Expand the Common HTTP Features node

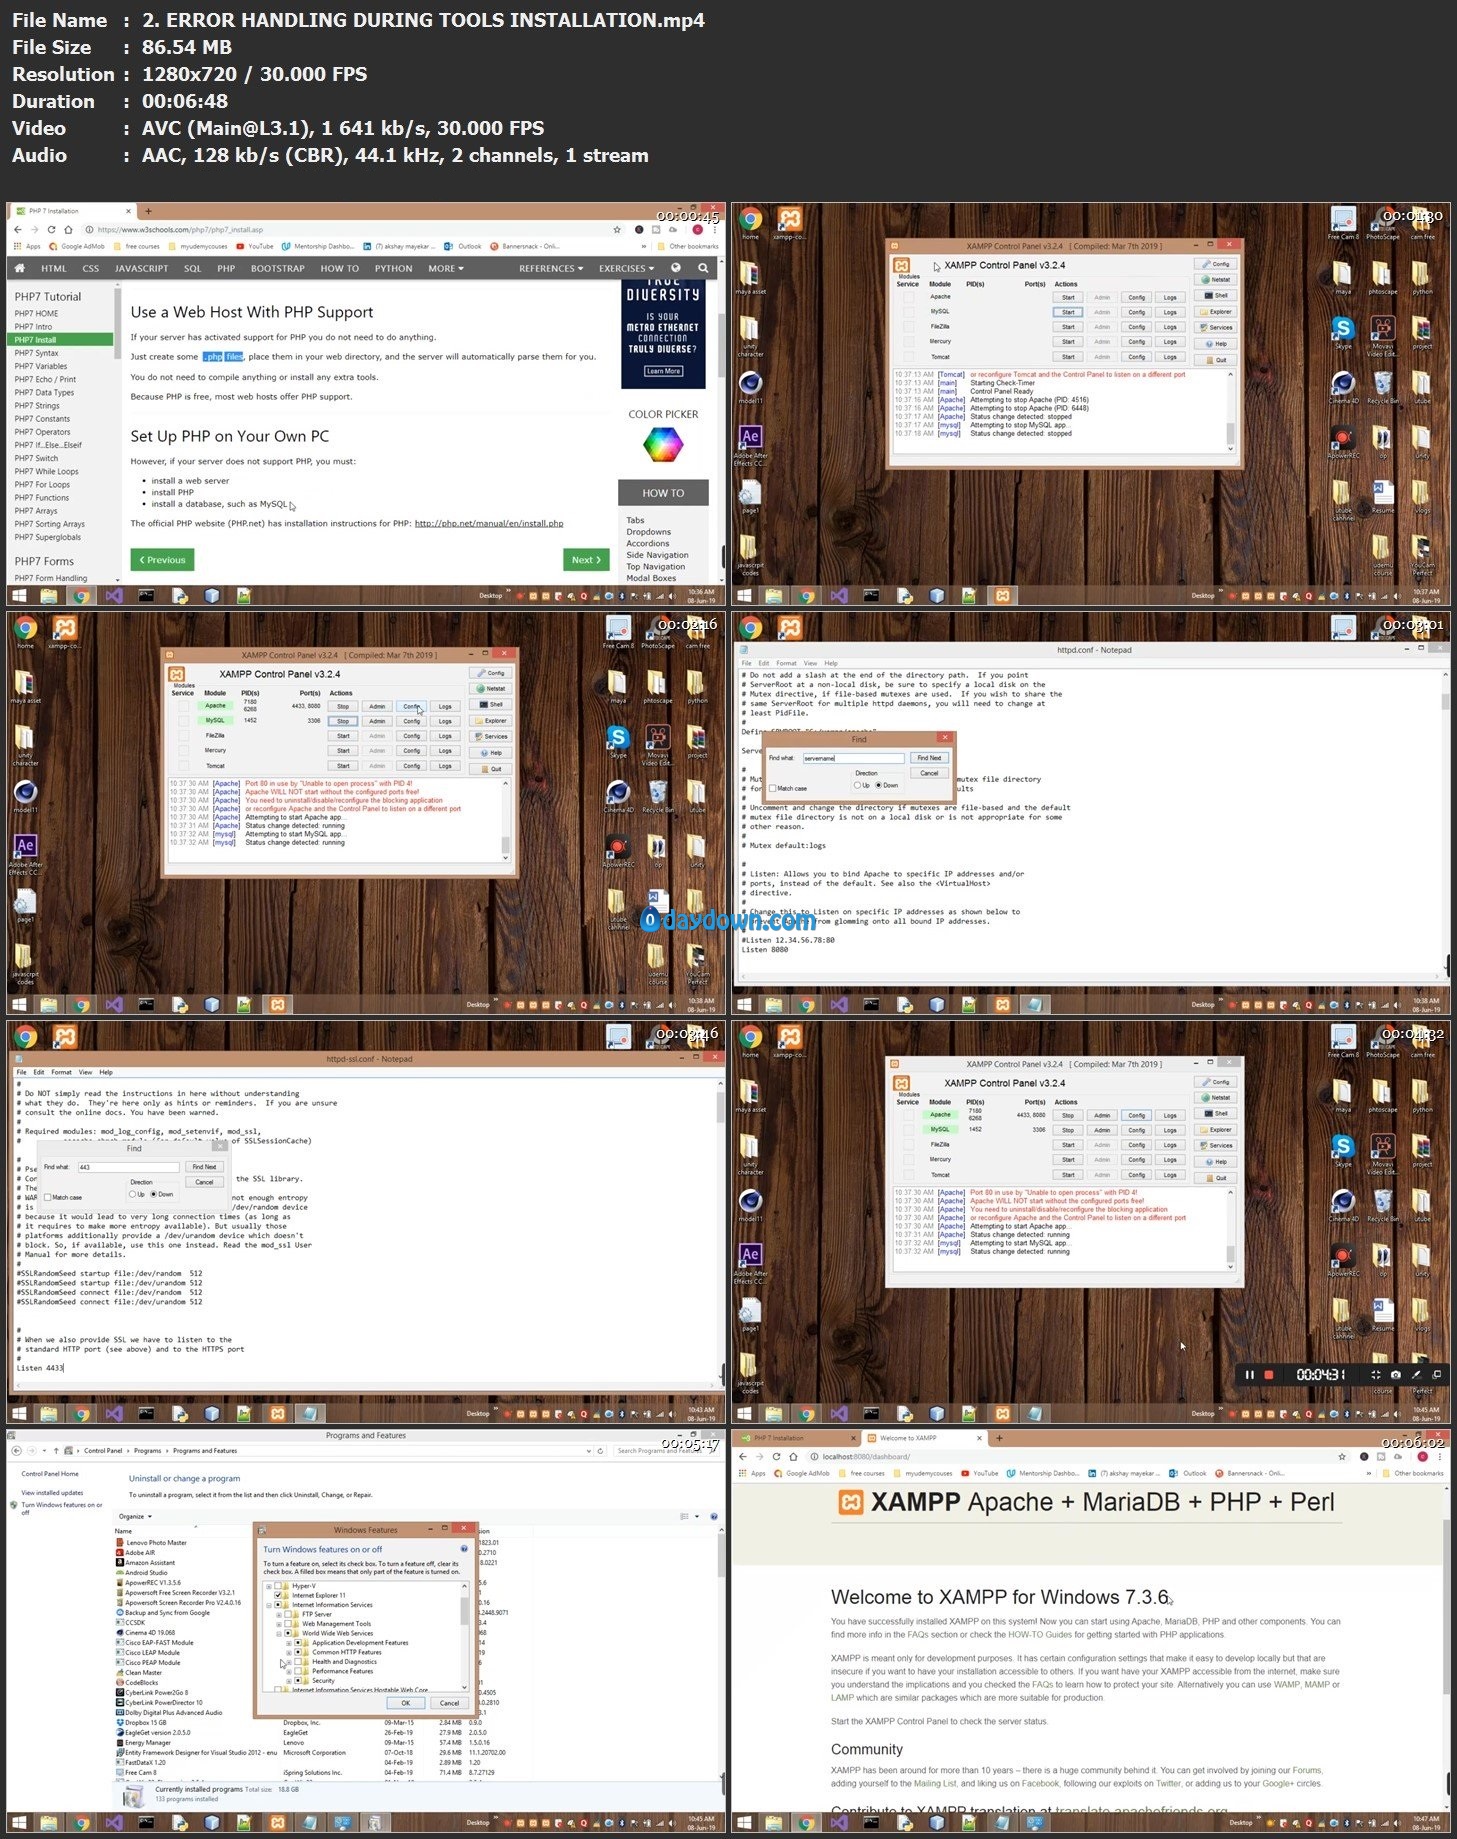tap(289, 1652)
